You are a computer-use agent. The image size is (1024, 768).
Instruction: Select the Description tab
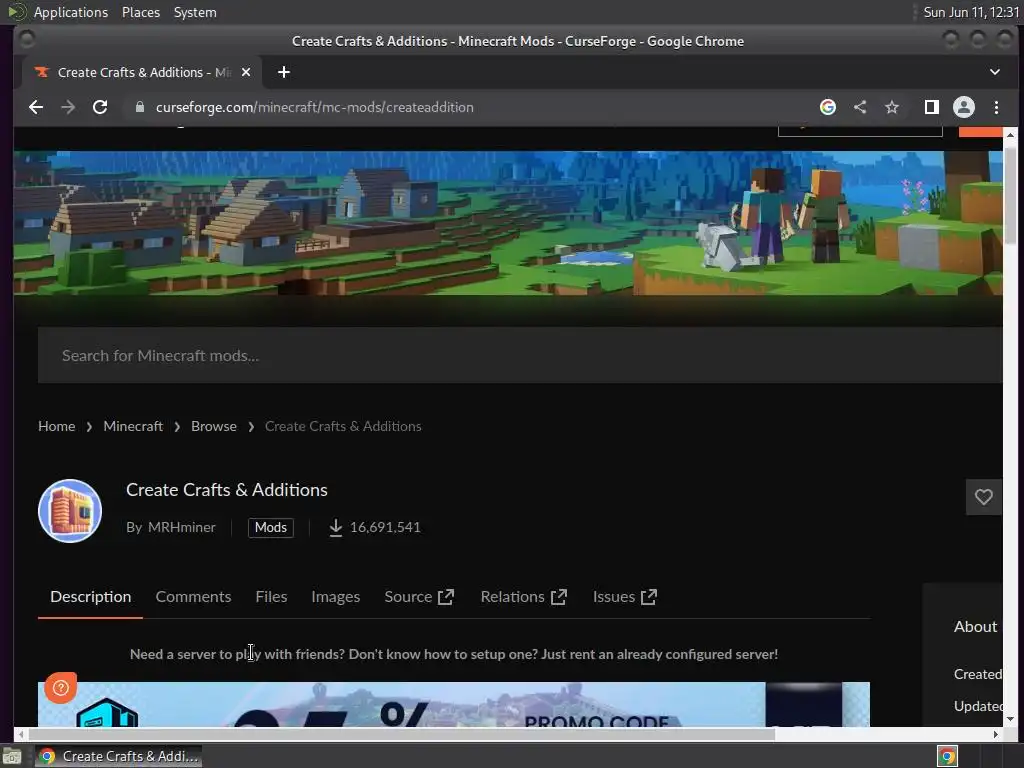pyautogui.click(x=91, y=597)
